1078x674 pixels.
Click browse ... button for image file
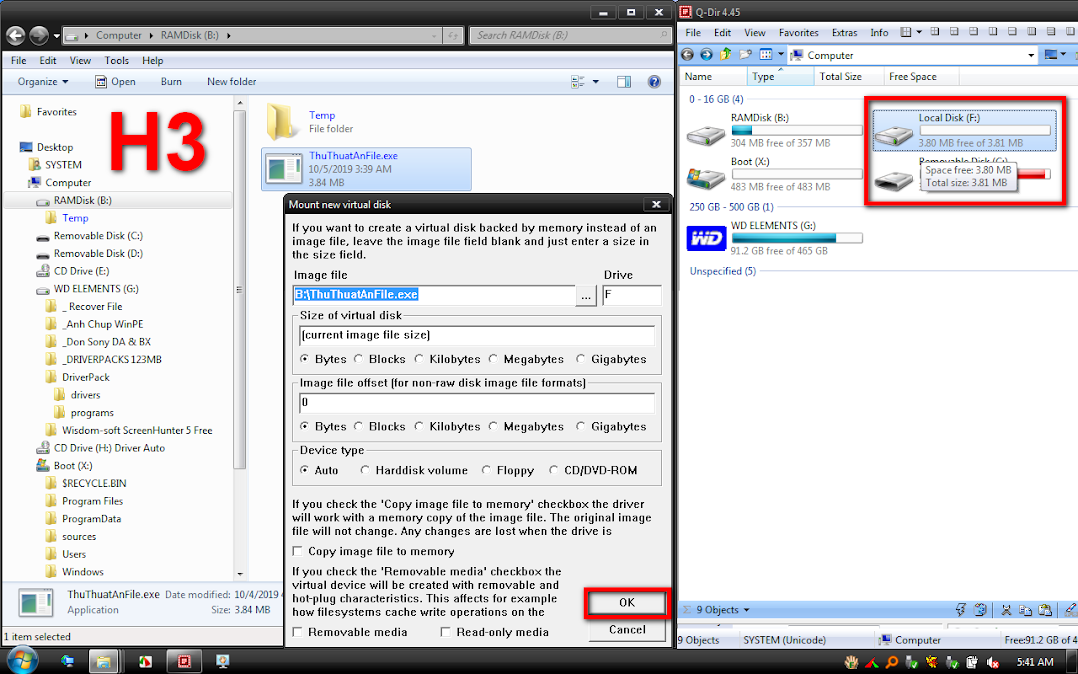586,296
